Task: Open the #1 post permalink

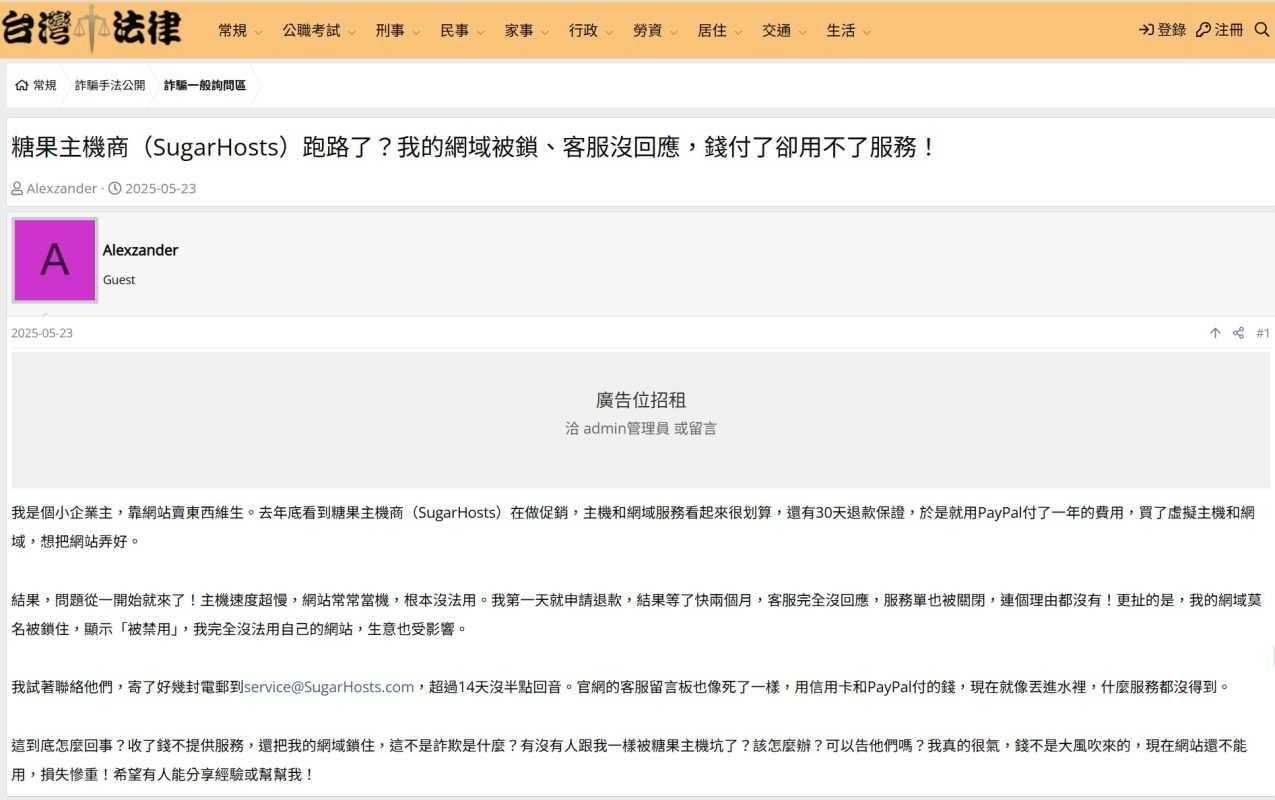Action: (x=1263, y=333)
